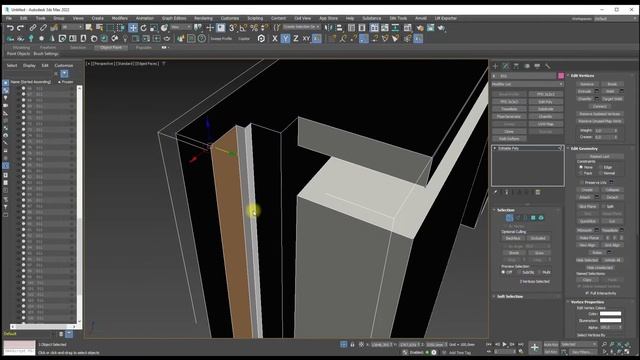Toggle the Percent Snap button
Viewport: 640px width, 360px height.
pos(254,28)
